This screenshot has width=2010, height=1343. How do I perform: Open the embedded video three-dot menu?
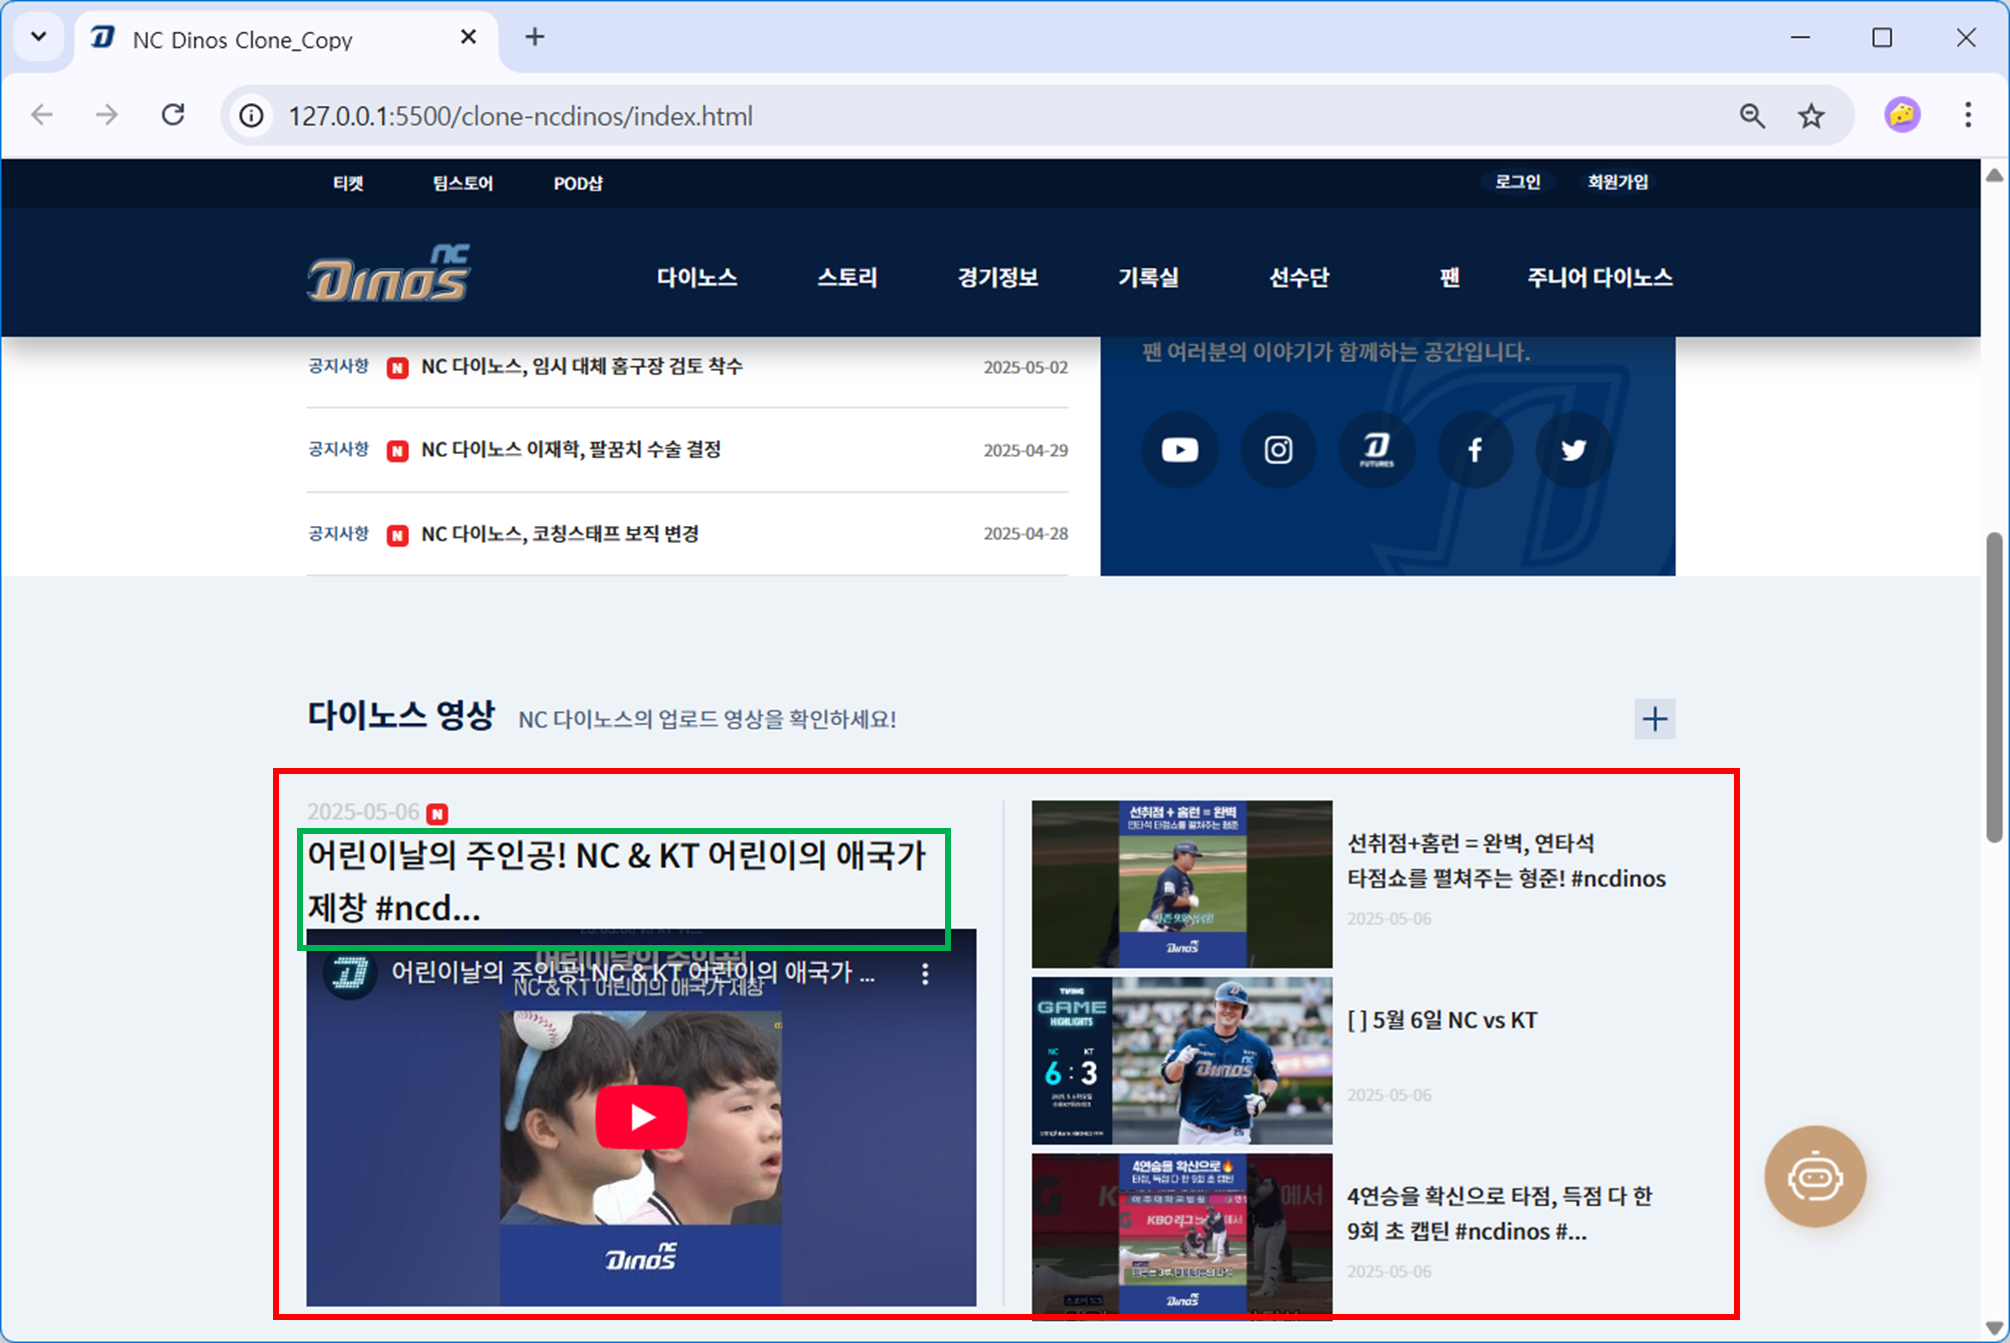[x=925, y=974]
